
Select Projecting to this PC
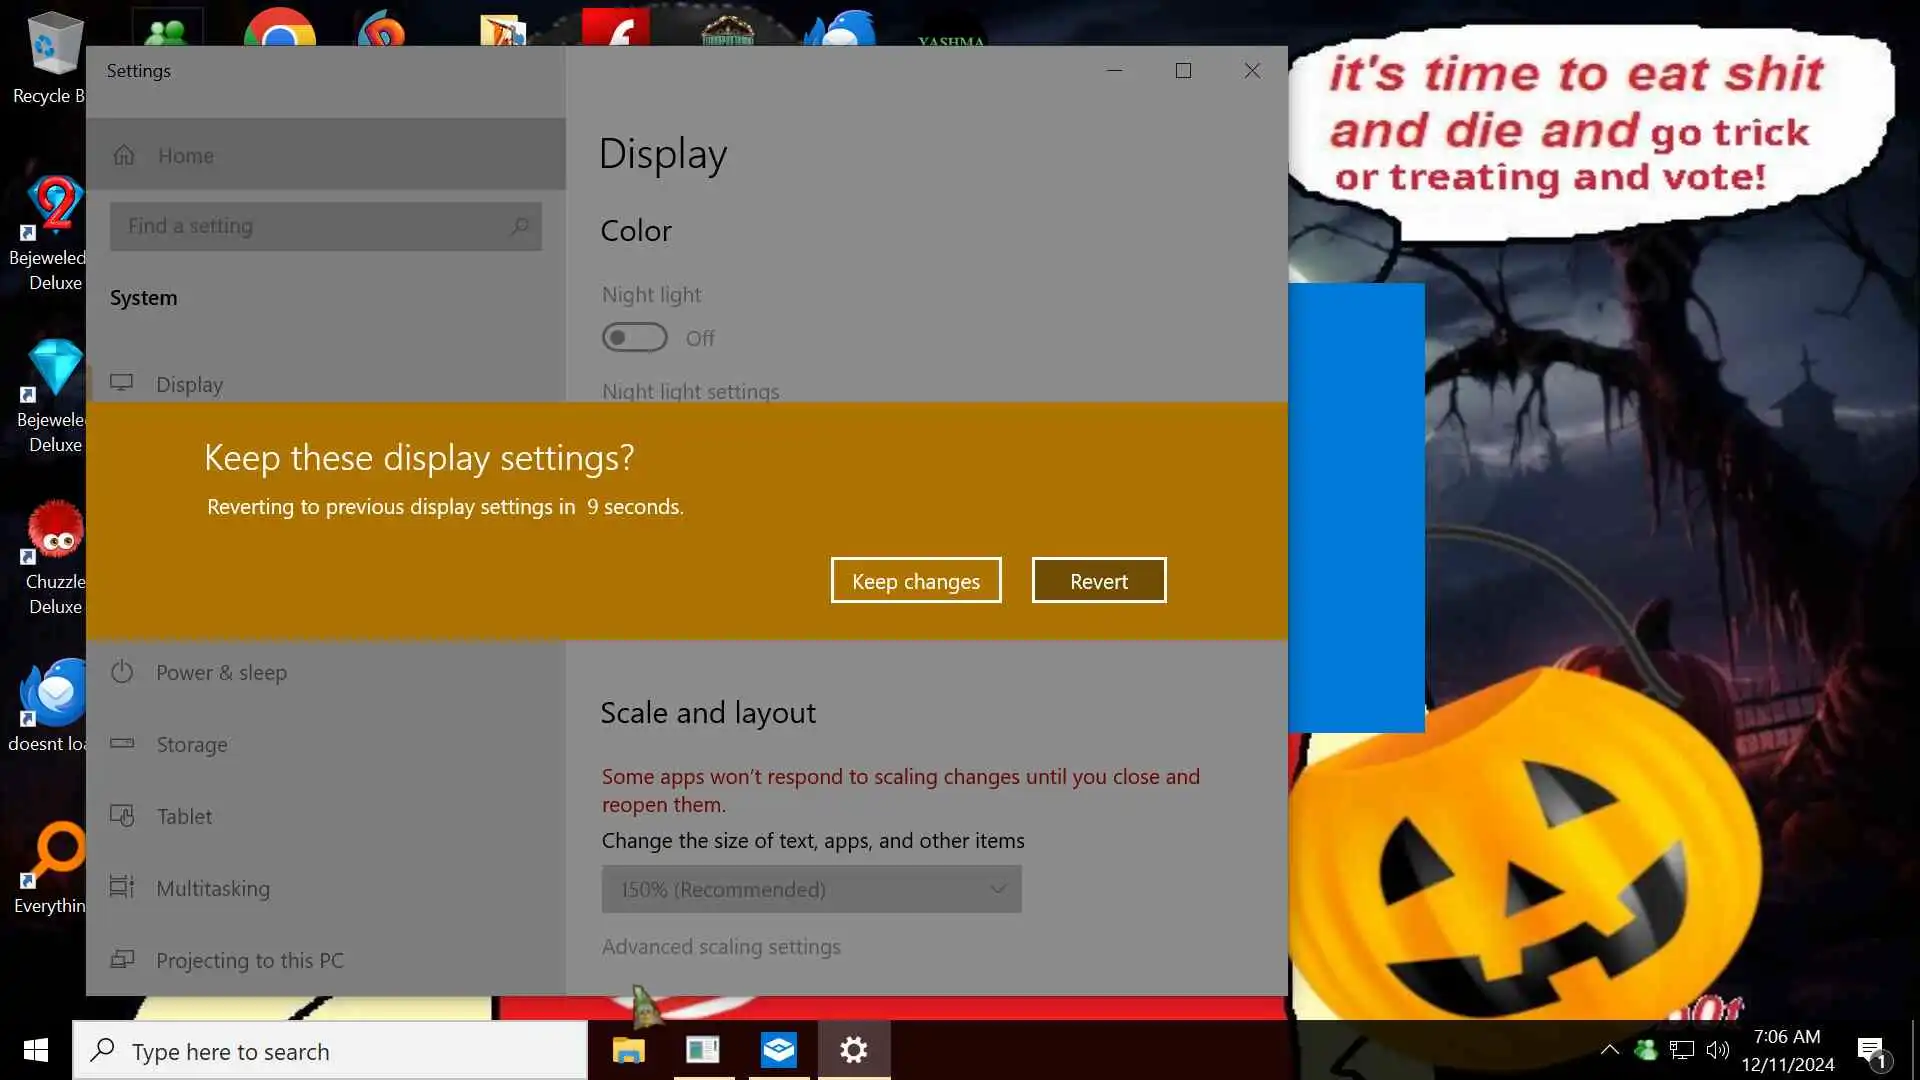[x=249, y=960]
